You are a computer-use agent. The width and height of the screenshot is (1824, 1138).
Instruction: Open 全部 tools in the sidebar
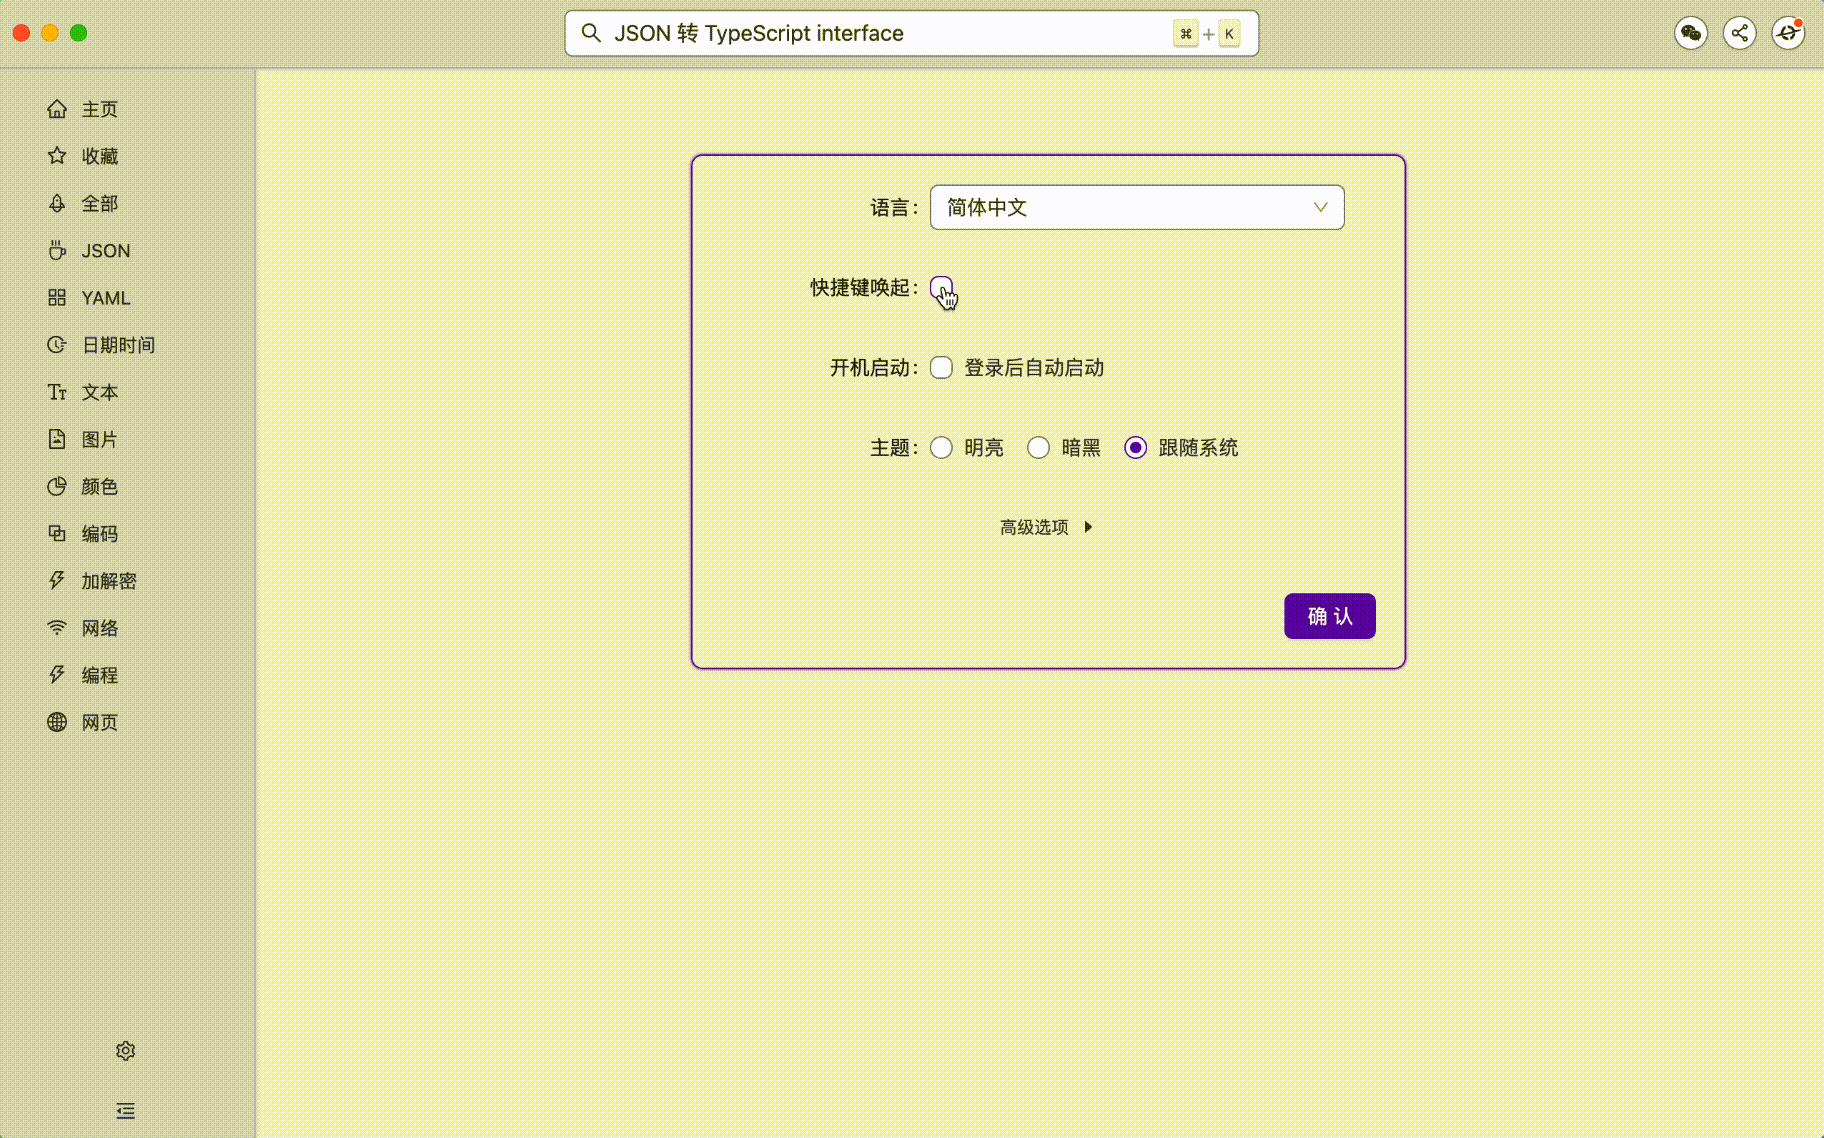pos(100,203)
